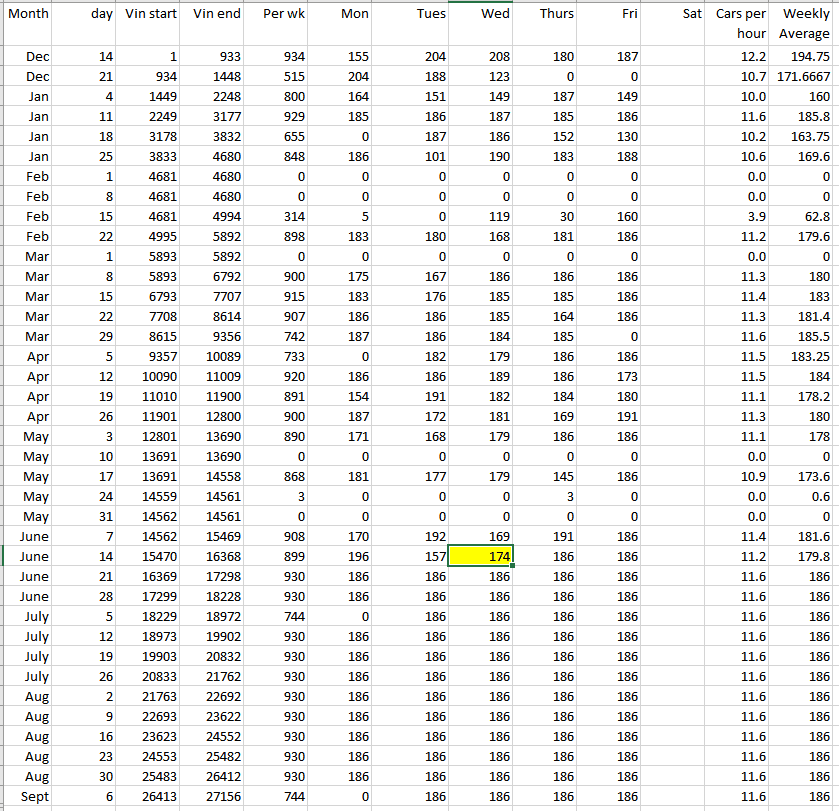This screenshot has width=839, height=811.
Task: Click the Weekly Average cell showing 183.25
Action: pyautogui.click(x=804, y=357)
